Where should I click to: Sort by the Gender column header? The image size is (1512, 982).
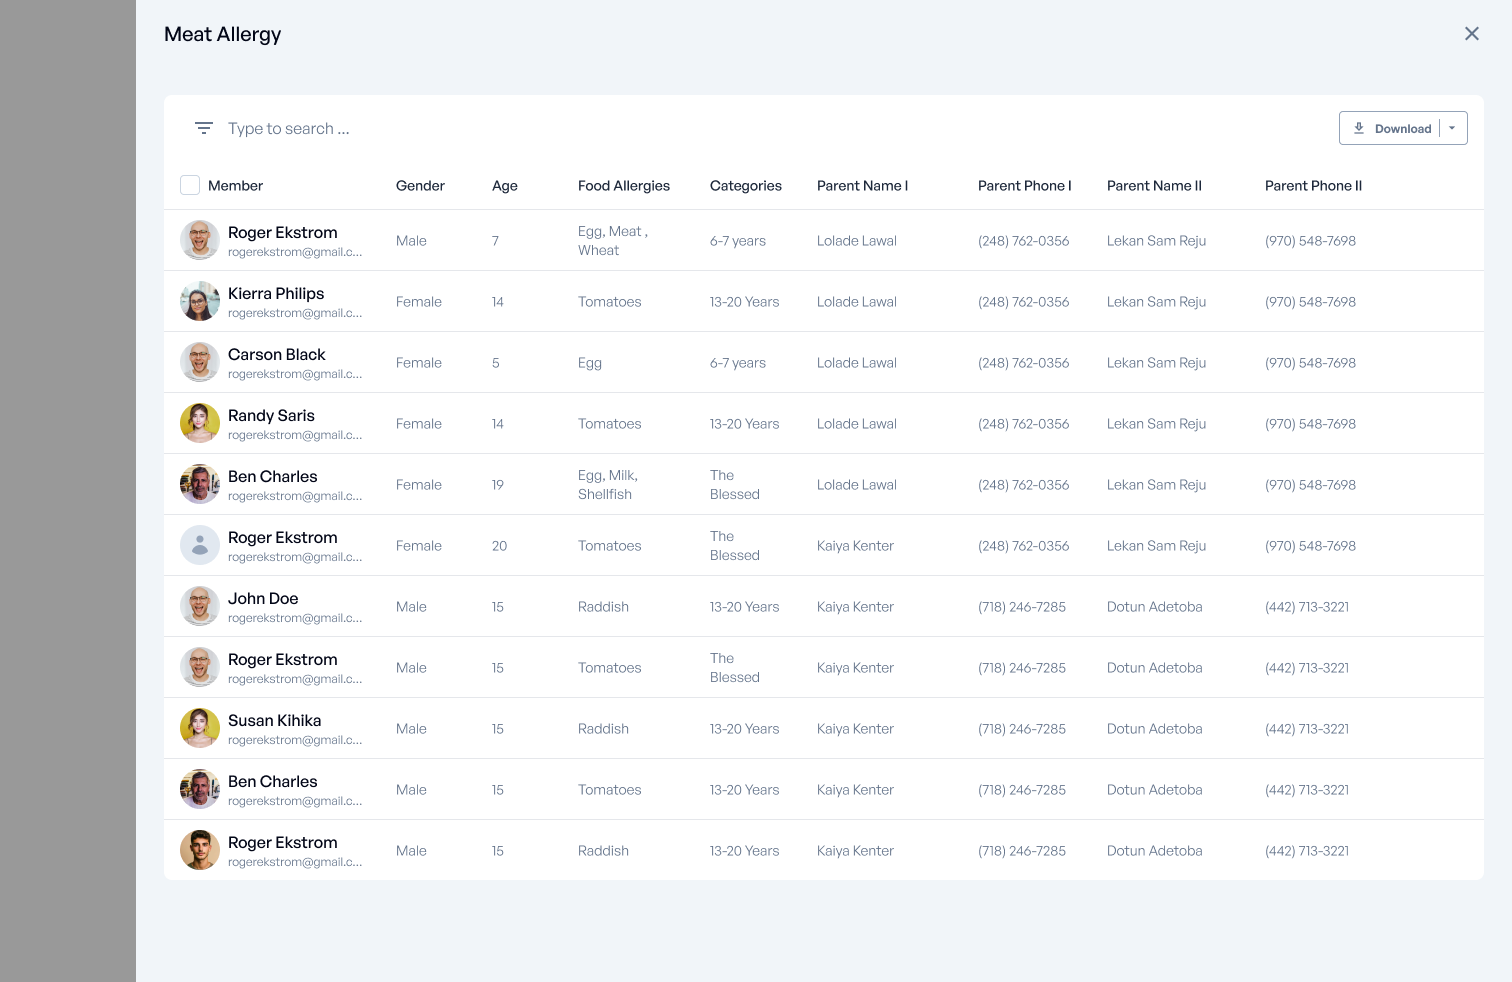coord(420,186)
